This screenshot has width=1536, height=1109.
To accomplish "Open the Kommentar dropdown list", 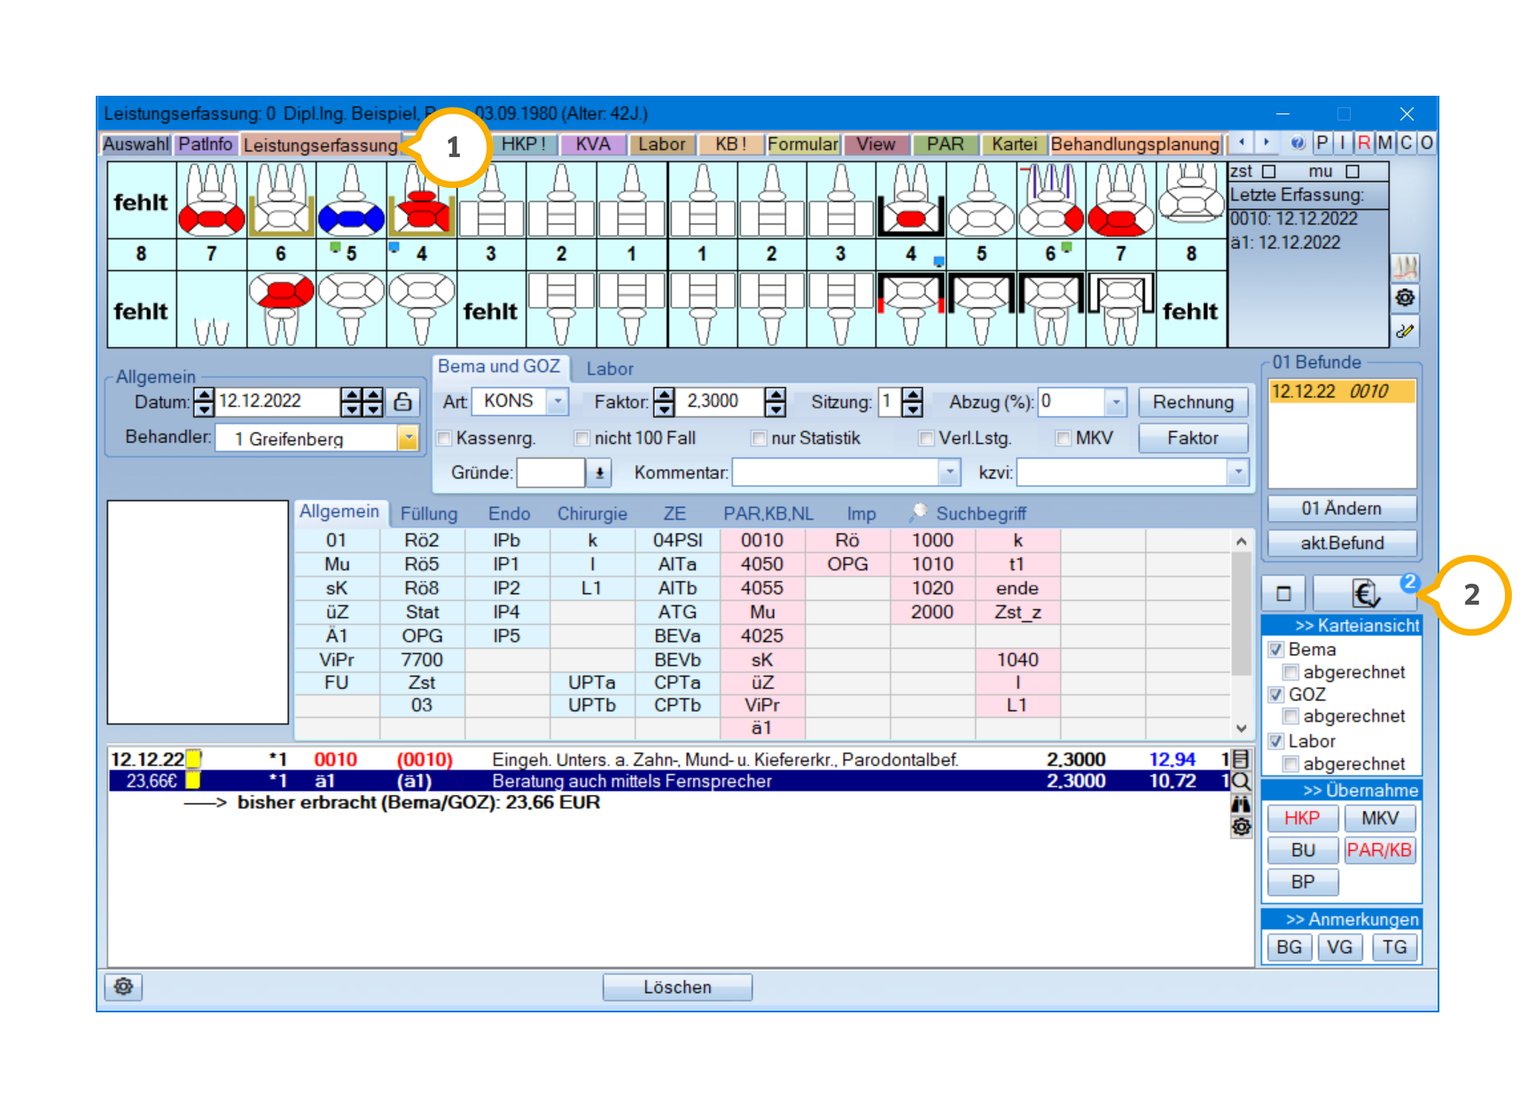I will click(949, 472).
